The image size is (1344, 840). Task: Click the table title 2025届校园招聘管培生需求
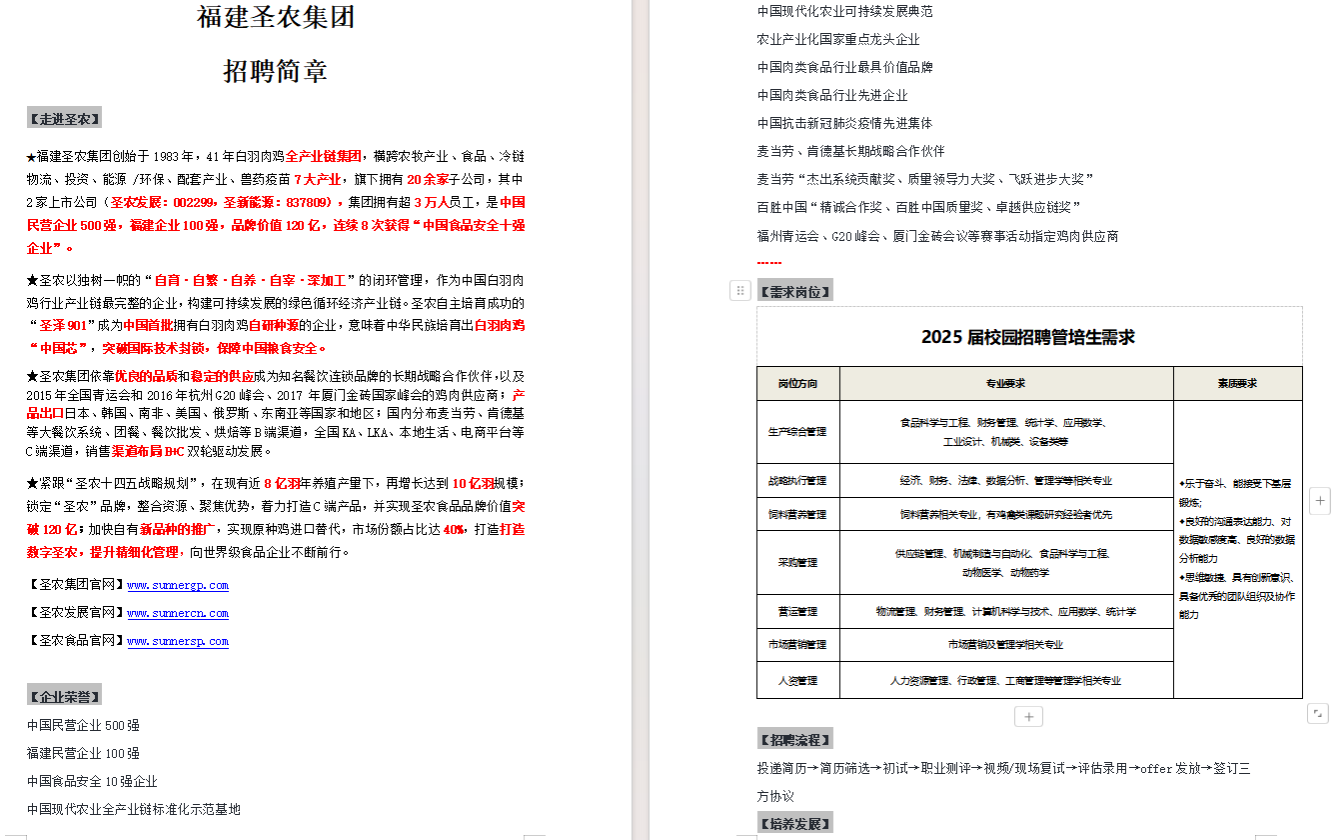[1028, 337]
